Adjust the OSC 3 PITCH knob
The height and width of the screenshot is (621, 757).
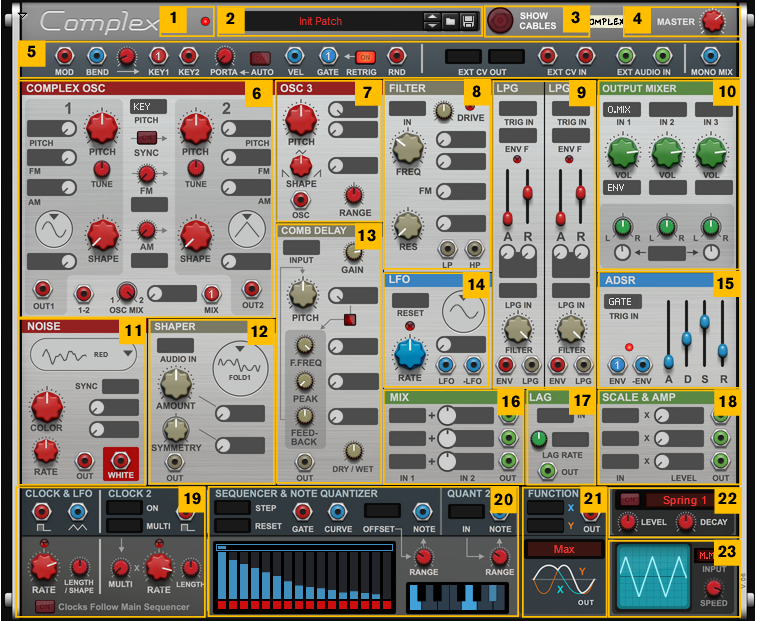301,119
